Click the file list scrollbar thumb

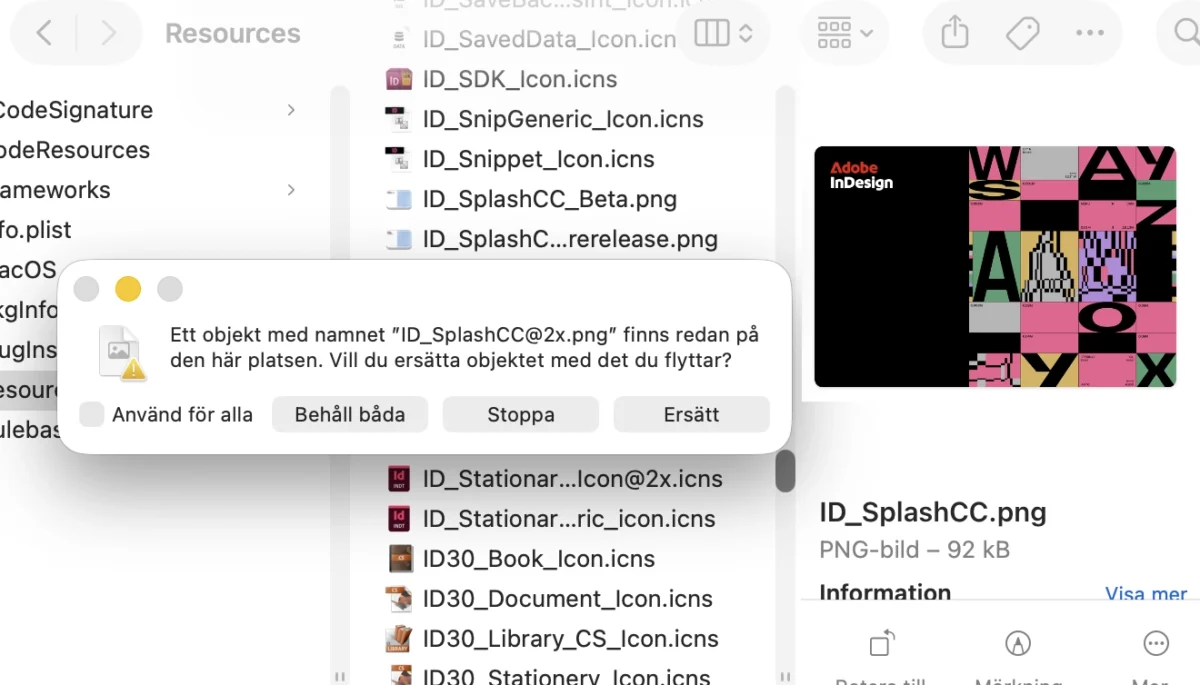786,471
